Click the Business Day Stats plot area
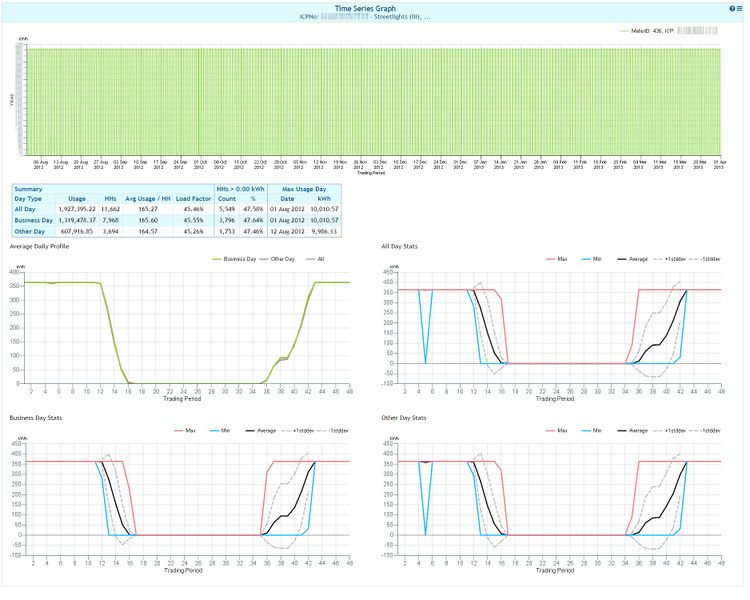The height and width of the screenshot is (600, 750). (187, 499)
